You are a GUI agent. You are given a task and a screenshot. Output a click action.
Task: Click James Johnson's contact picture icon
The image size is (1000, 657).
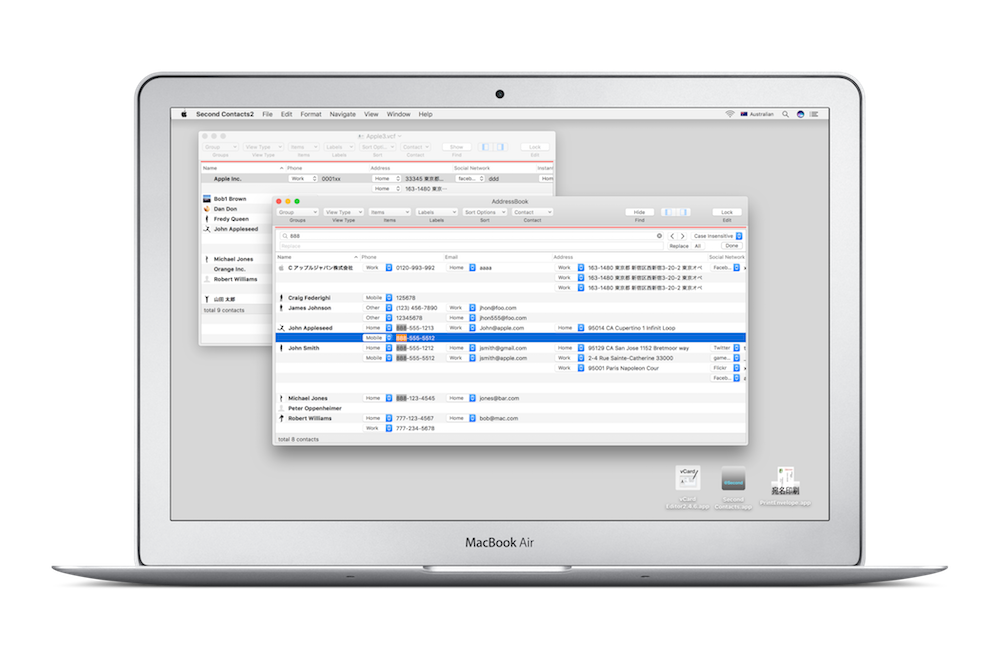pyautogui.click(x=281, y=308)
